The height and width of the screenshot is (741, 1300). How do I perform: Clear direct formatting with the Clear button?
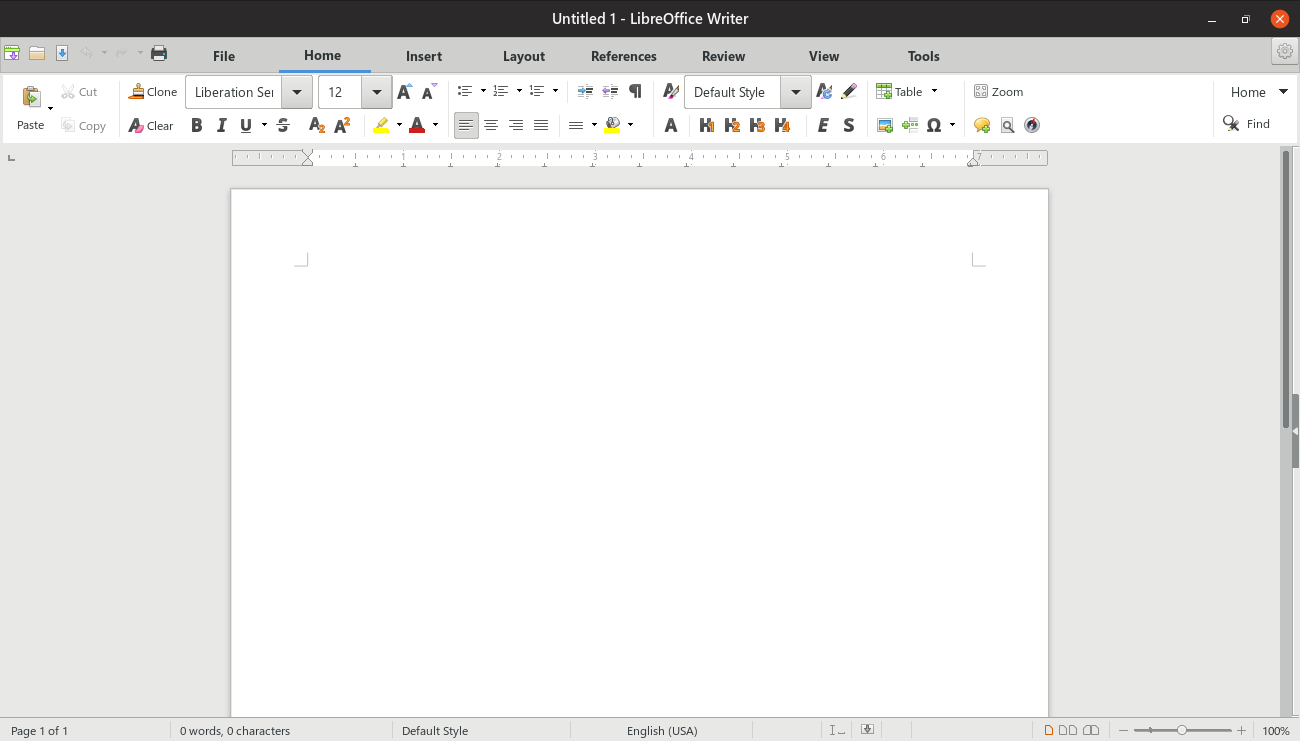(151, 126)
